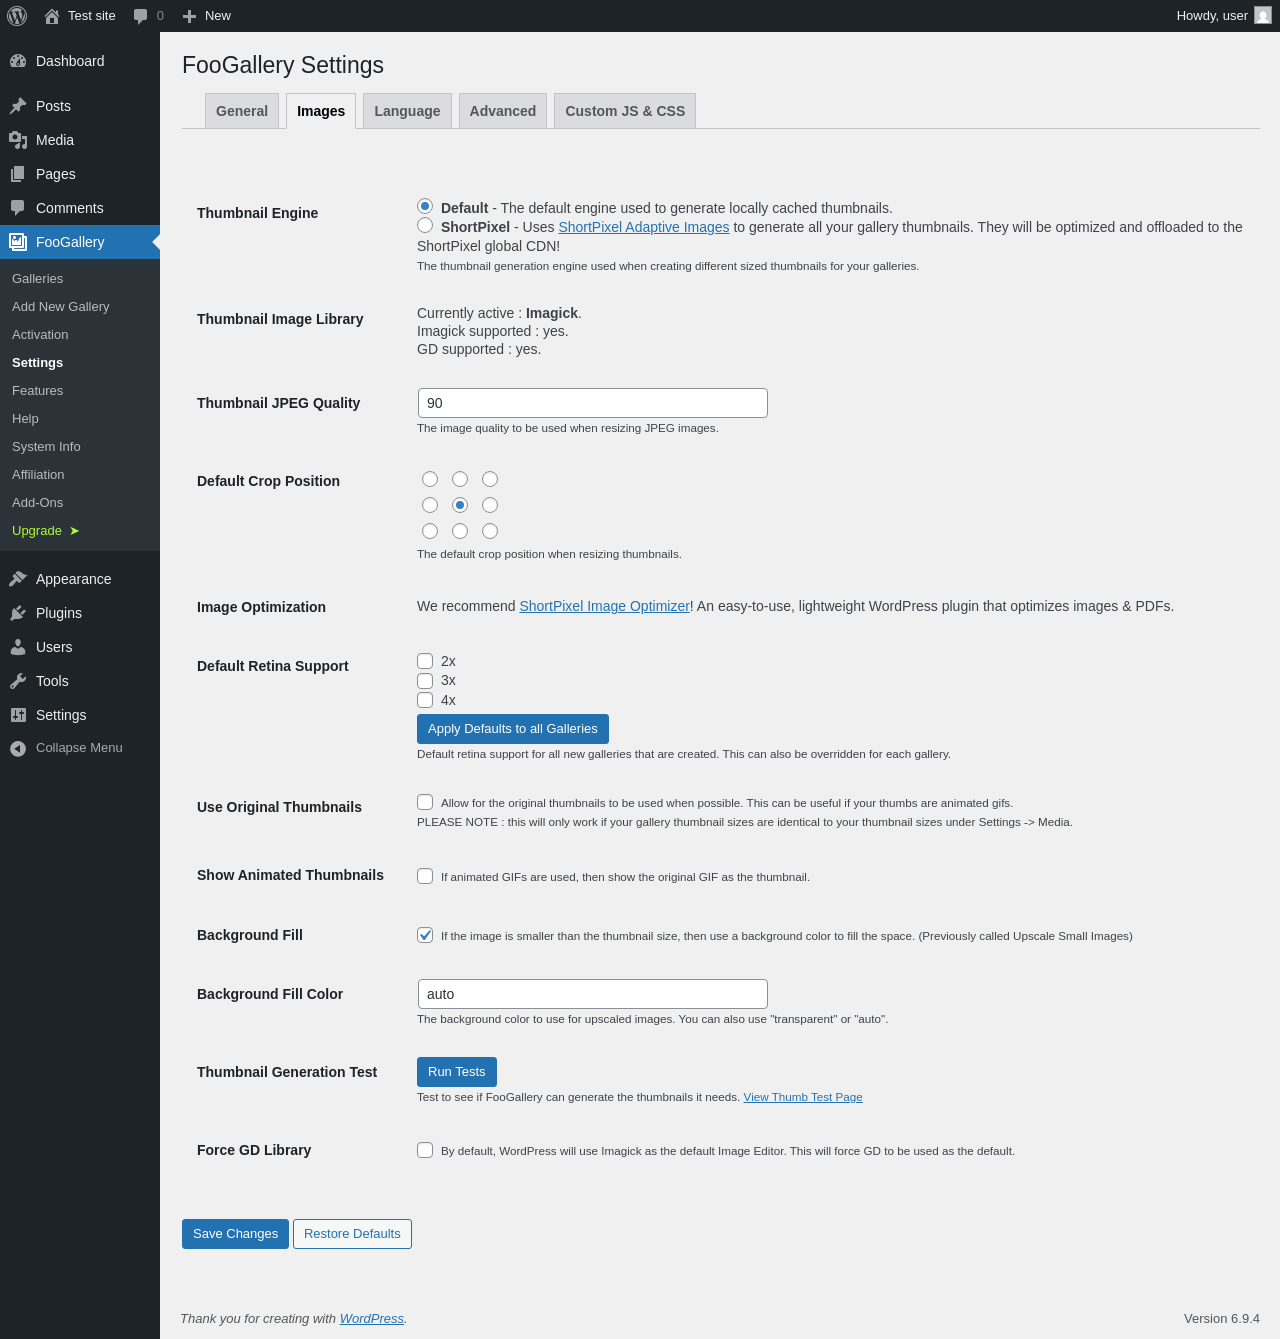Open the View Thumb Test Page link
Image resolution: width=1280 pixels, height=1339 pixels.
803,1097
